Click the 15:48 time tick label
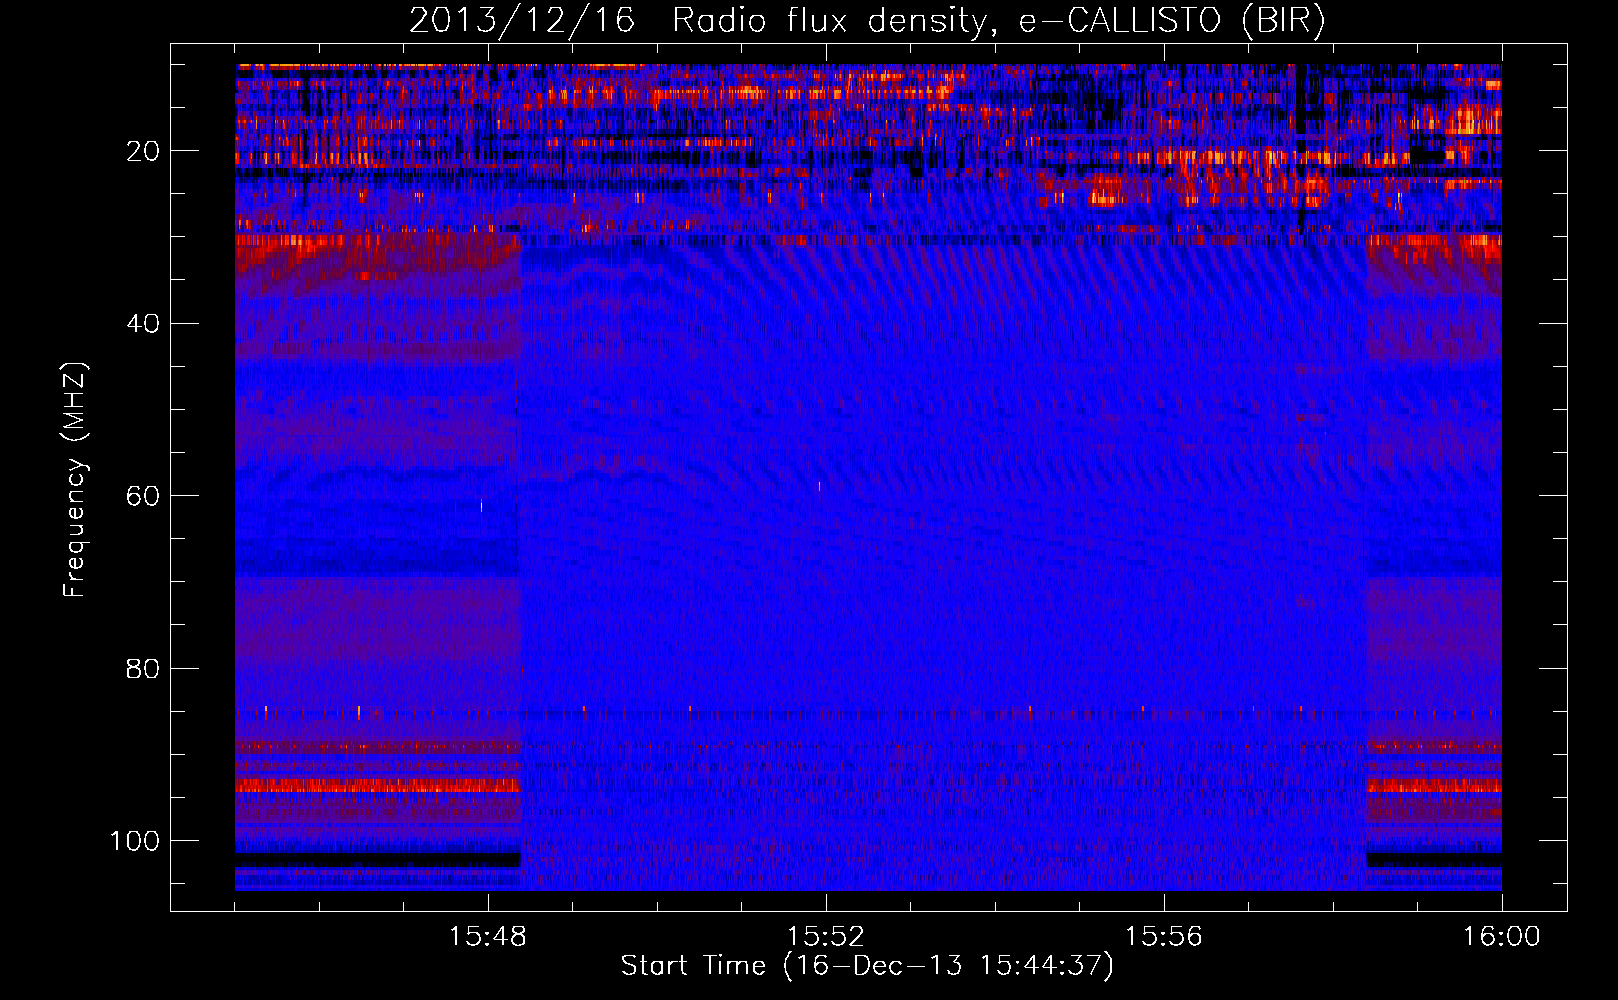The height and width of the screenshot is (1000, 1618). pos(489,937)
